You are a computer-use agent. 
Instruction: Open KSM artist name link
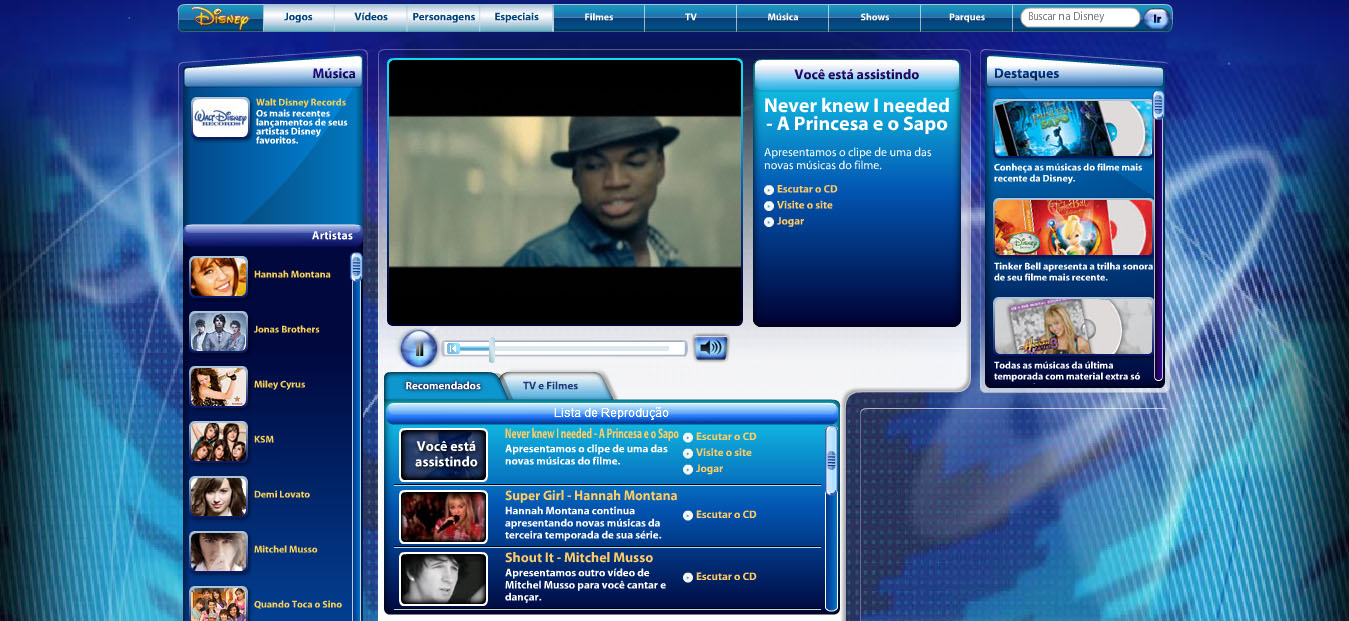tap(264, 440)
